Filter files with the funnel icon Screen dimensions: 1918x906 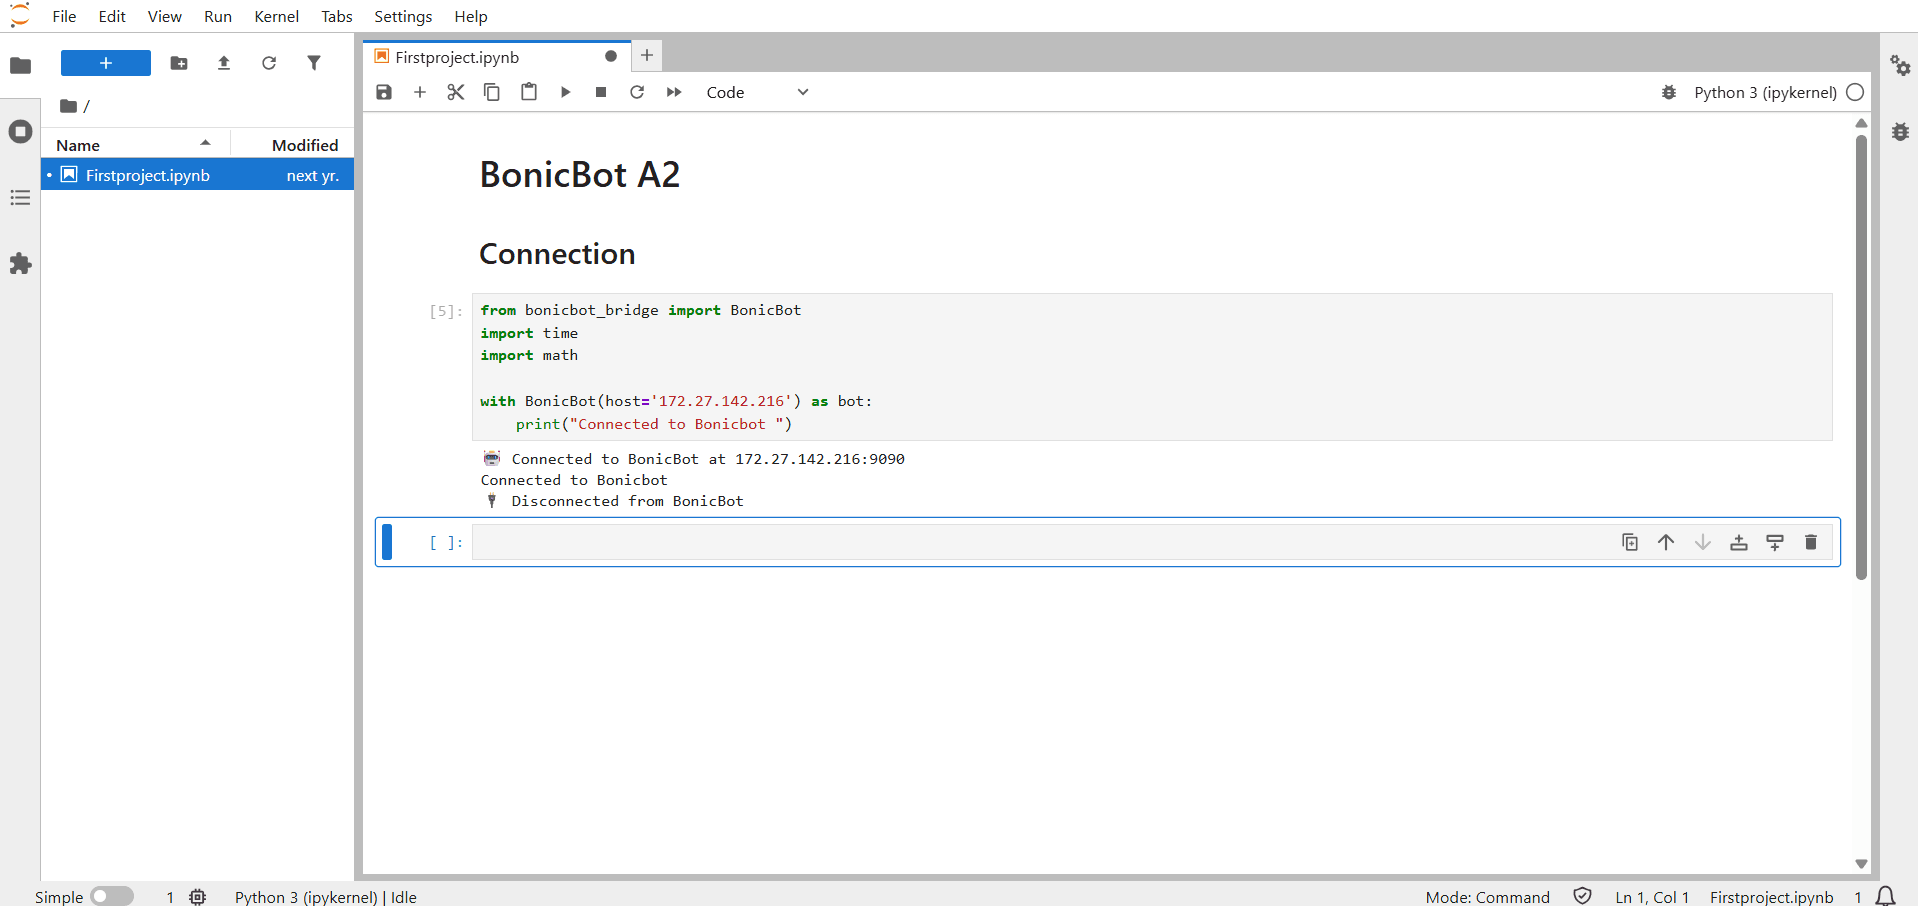(x=314, y=62)
